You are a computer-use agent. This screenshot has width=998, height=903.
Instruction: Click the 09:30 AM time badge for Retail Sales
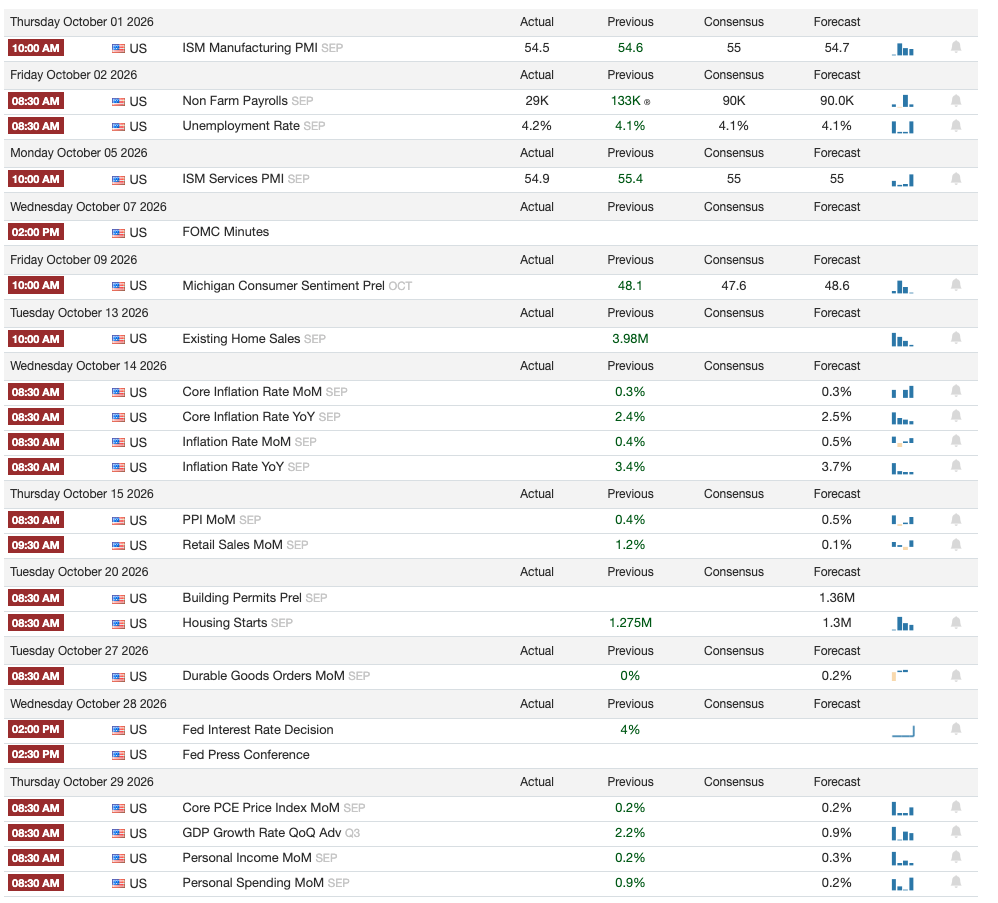(36, 545)
